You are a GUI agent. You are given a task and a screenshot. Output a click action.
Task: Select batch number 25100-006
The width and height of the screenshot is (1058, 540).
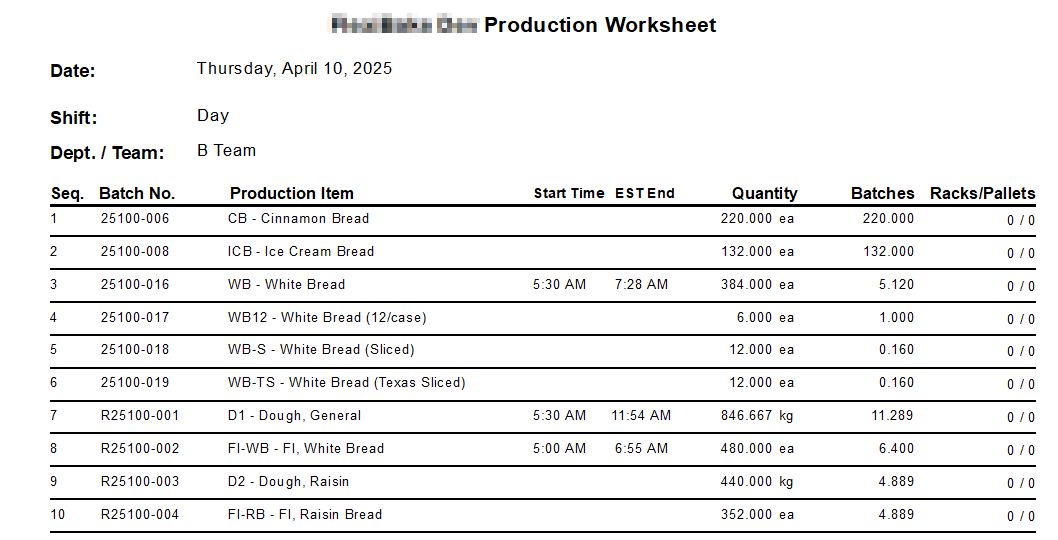click(x=135, y=219)
